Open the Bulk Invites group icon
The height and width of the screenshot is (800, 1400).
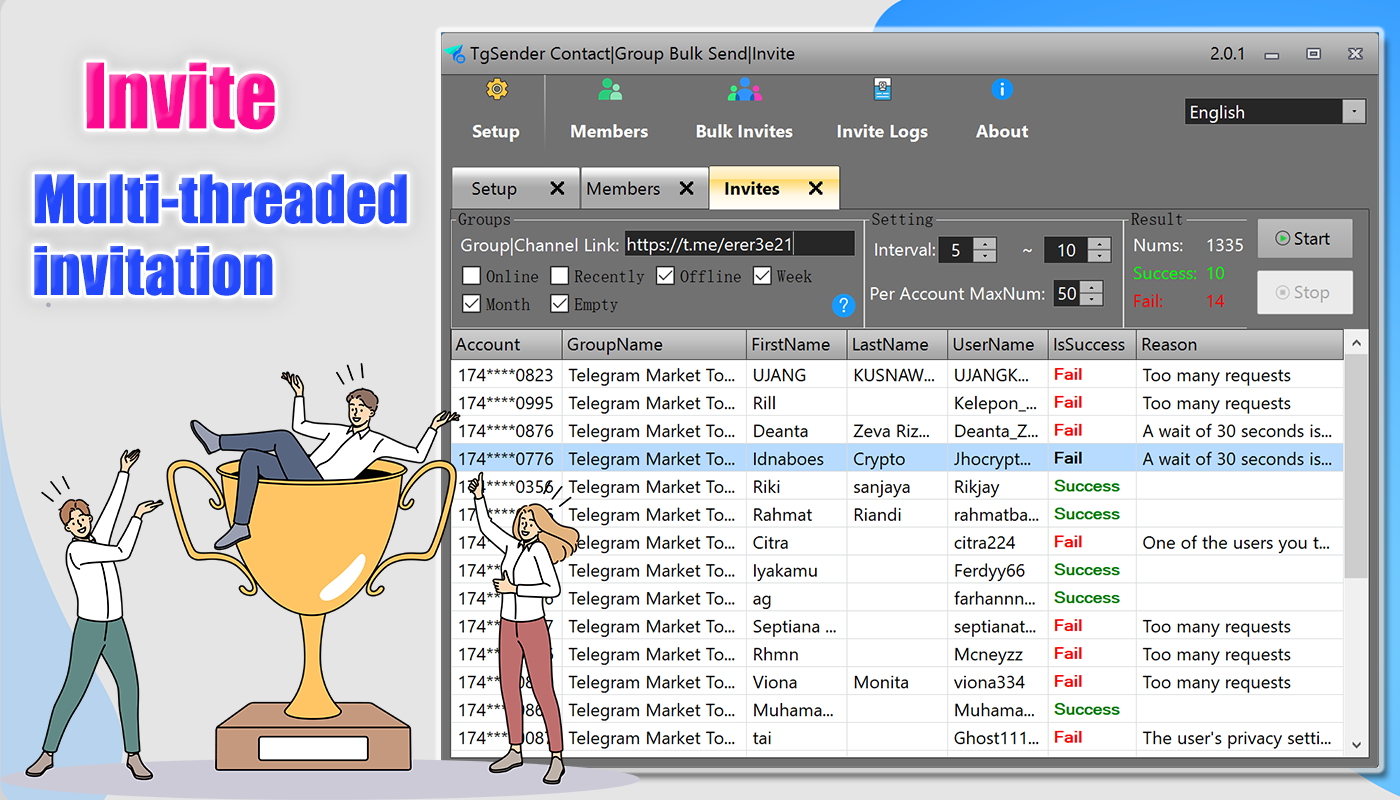click(x=744, y=90)
